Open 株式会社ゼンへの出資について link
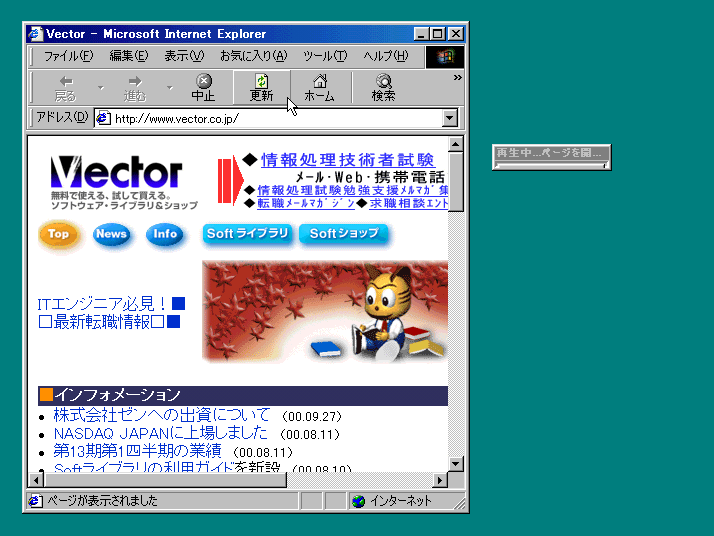 point(162,415)
